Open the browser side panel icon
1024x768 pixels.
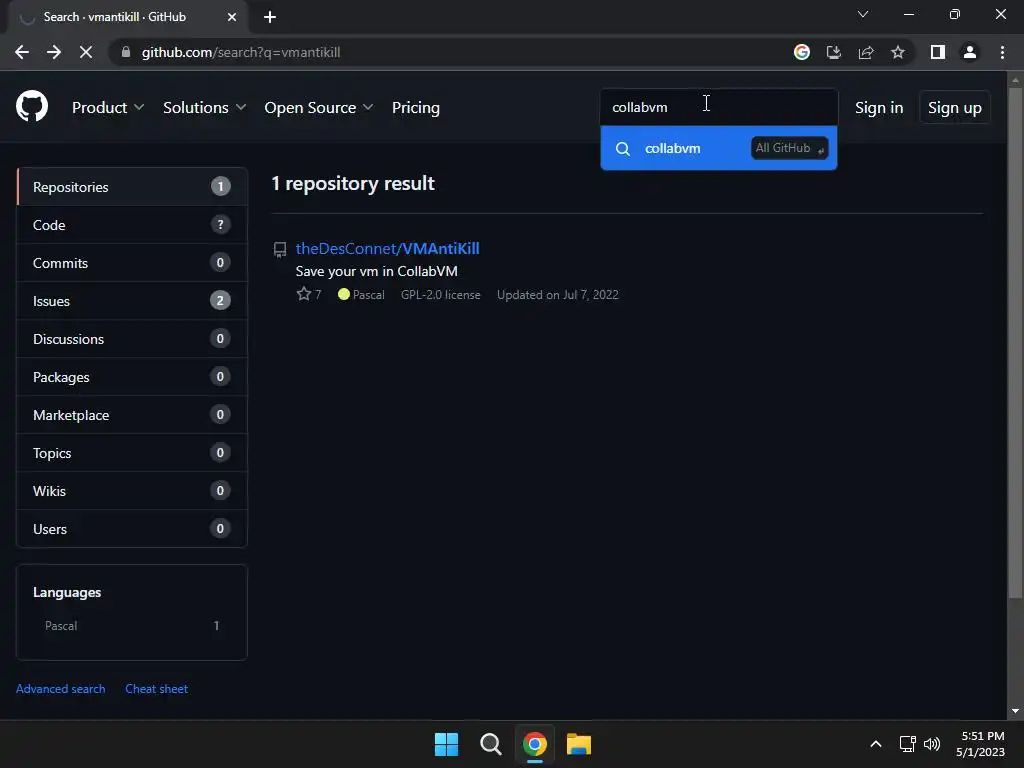point(938,52)
